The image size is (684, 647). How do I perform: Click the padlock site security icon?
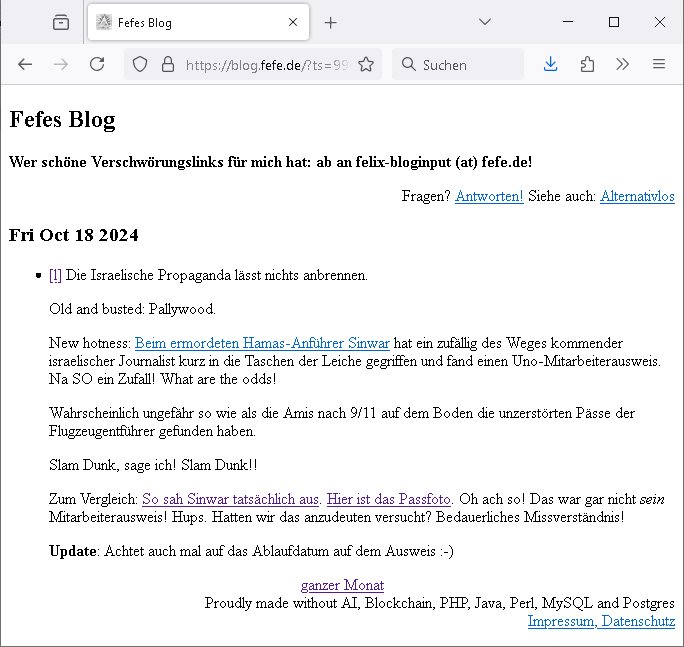(167, 64)
